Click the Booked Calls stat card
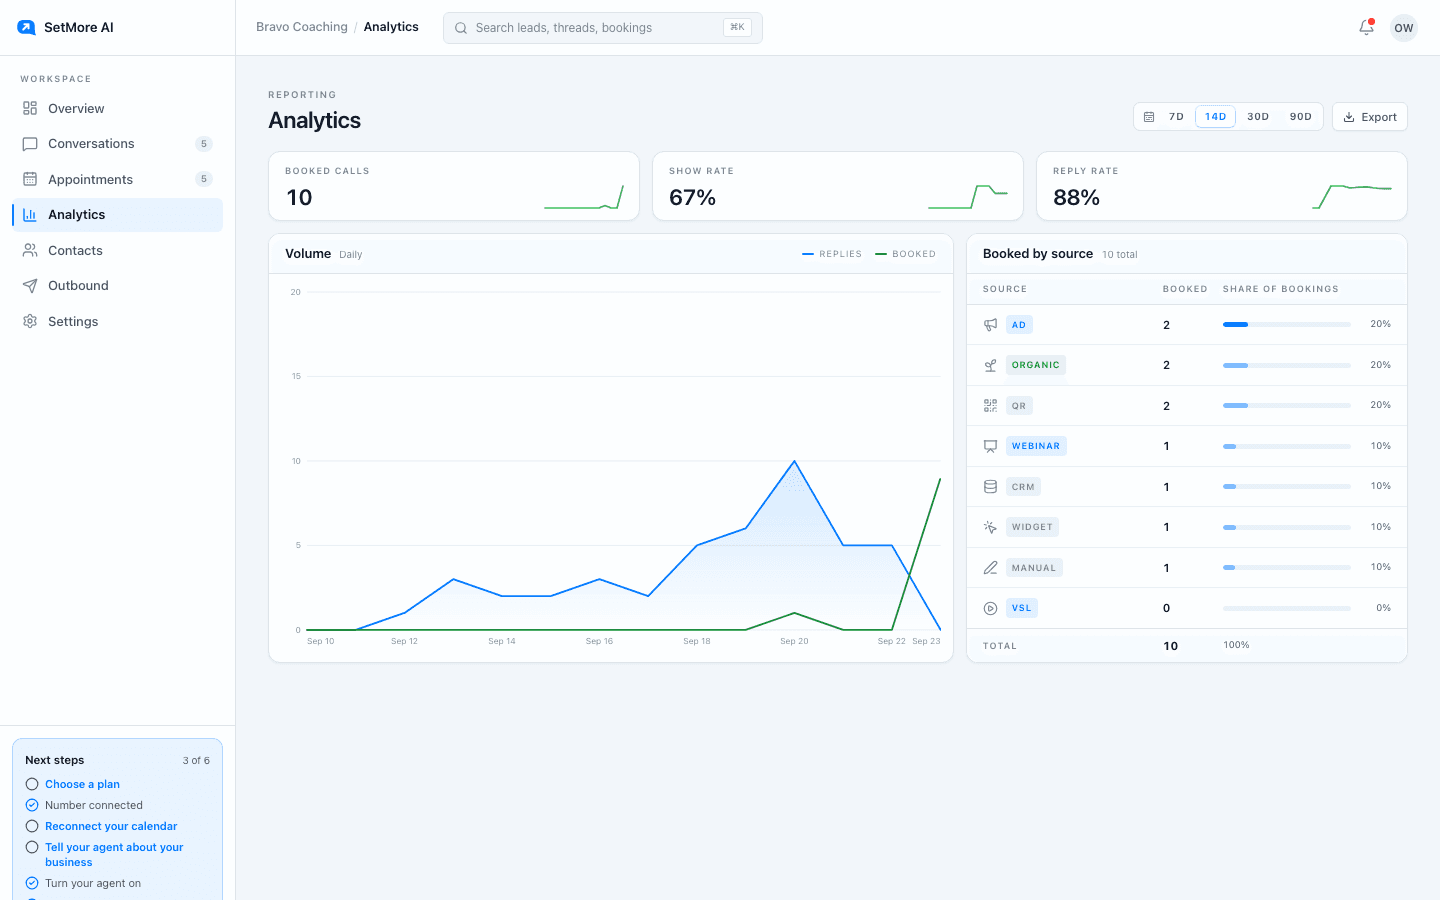Viewport: 1440px width, 900px height. (454, 186)
